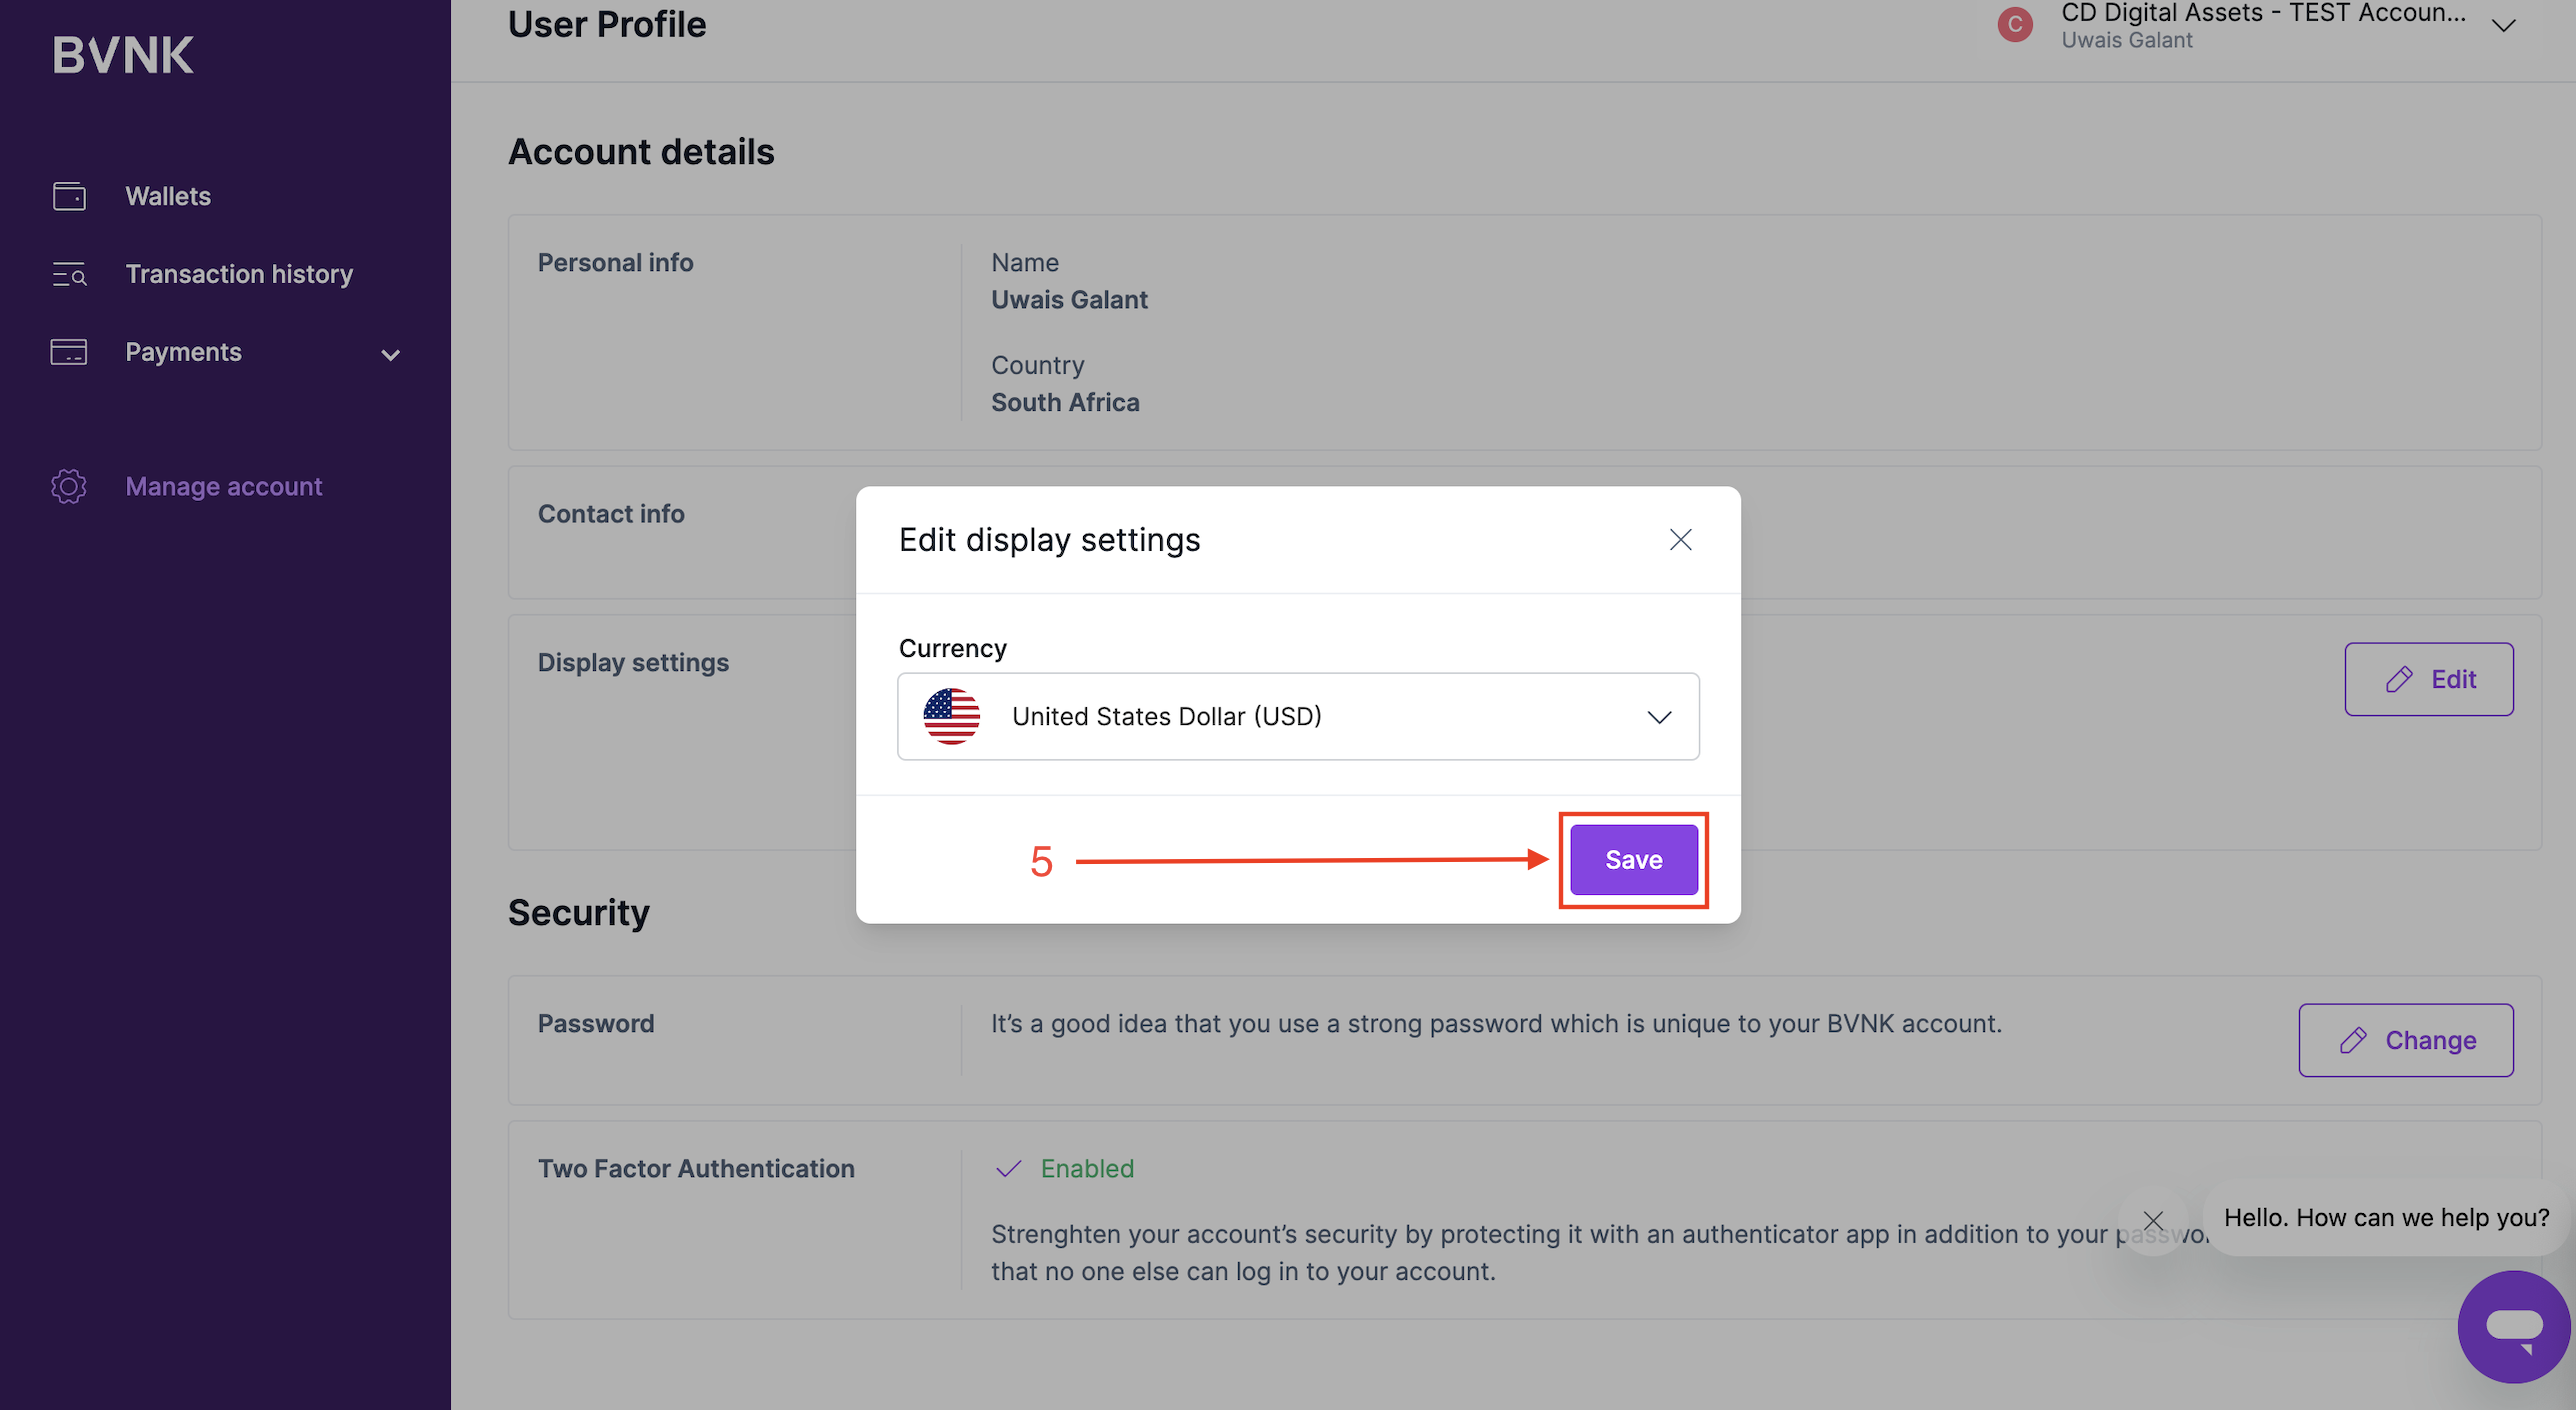Click the Wallets icon in sidebar
This screenshot has width=2576, height=1410.
[x=69, y=196]
